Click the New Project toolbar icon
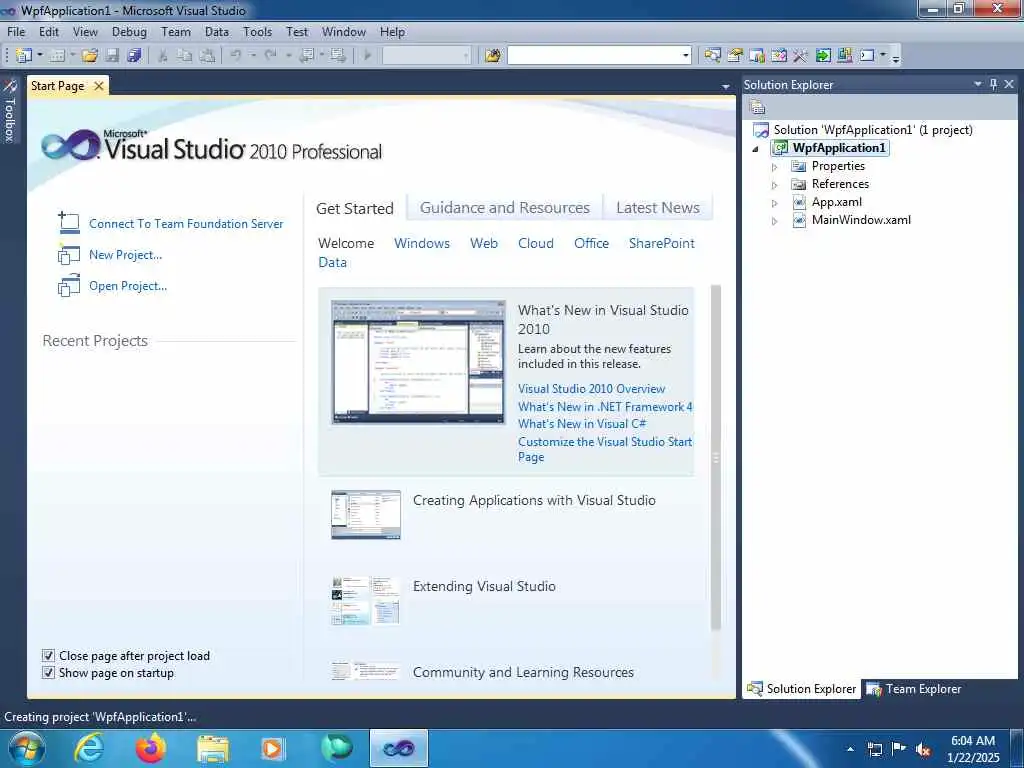This screenshot has width=1024, height=768. (x=24, y=56)
